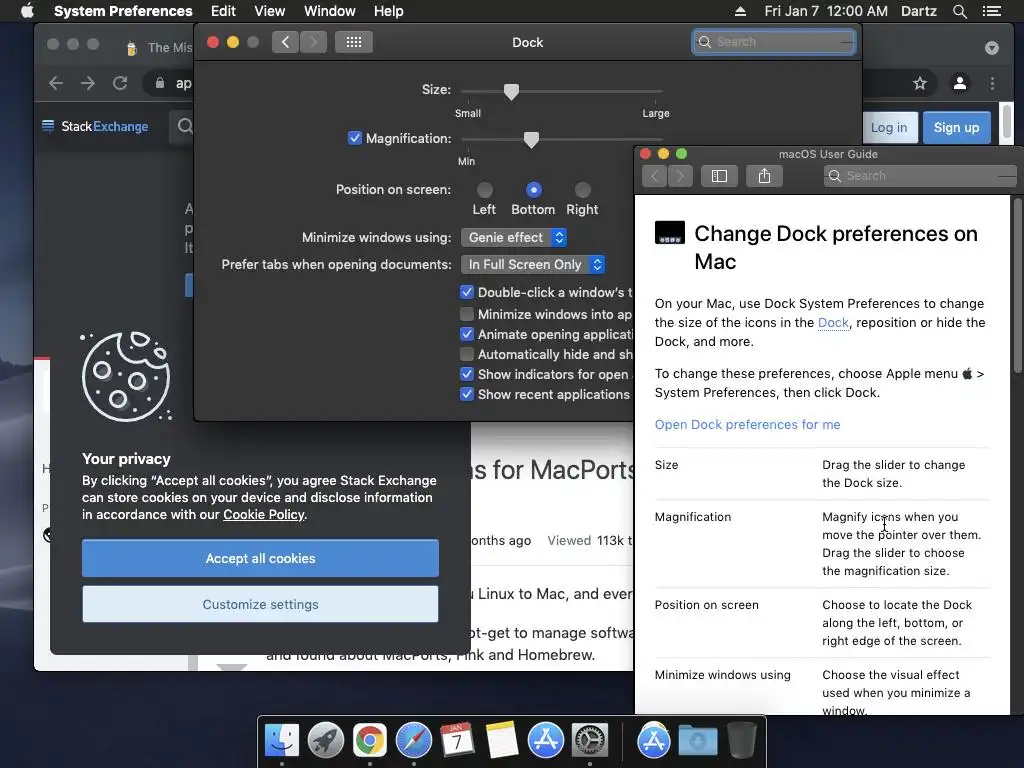Open the Help menu
The height and width of the screenshot is (768, 1024).
[389, 11]
